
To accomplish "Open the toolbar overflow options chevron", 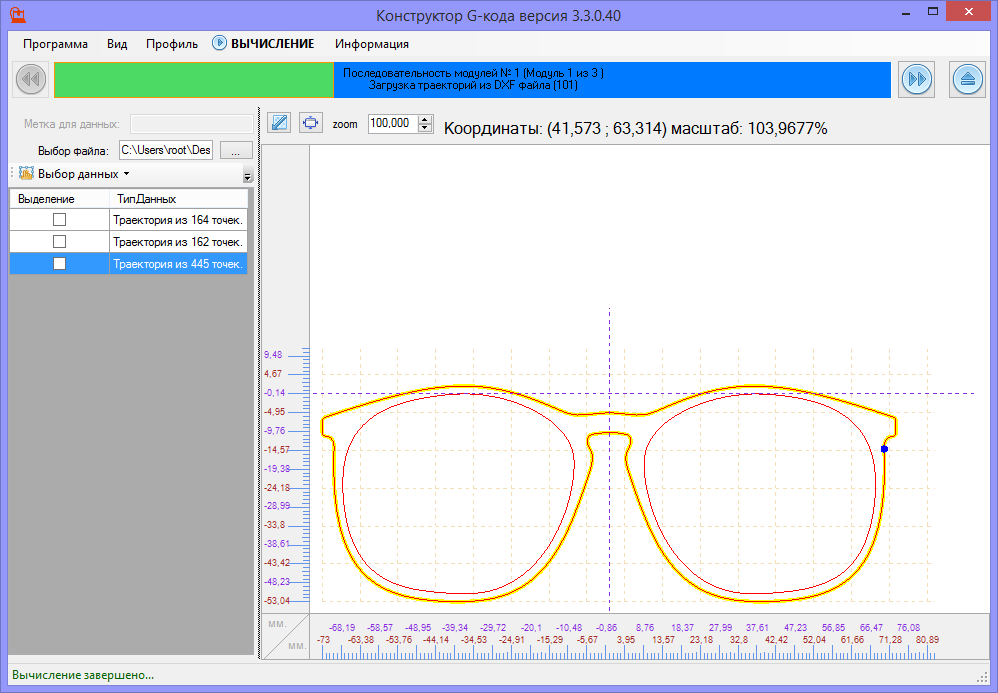I will [247, 176].
